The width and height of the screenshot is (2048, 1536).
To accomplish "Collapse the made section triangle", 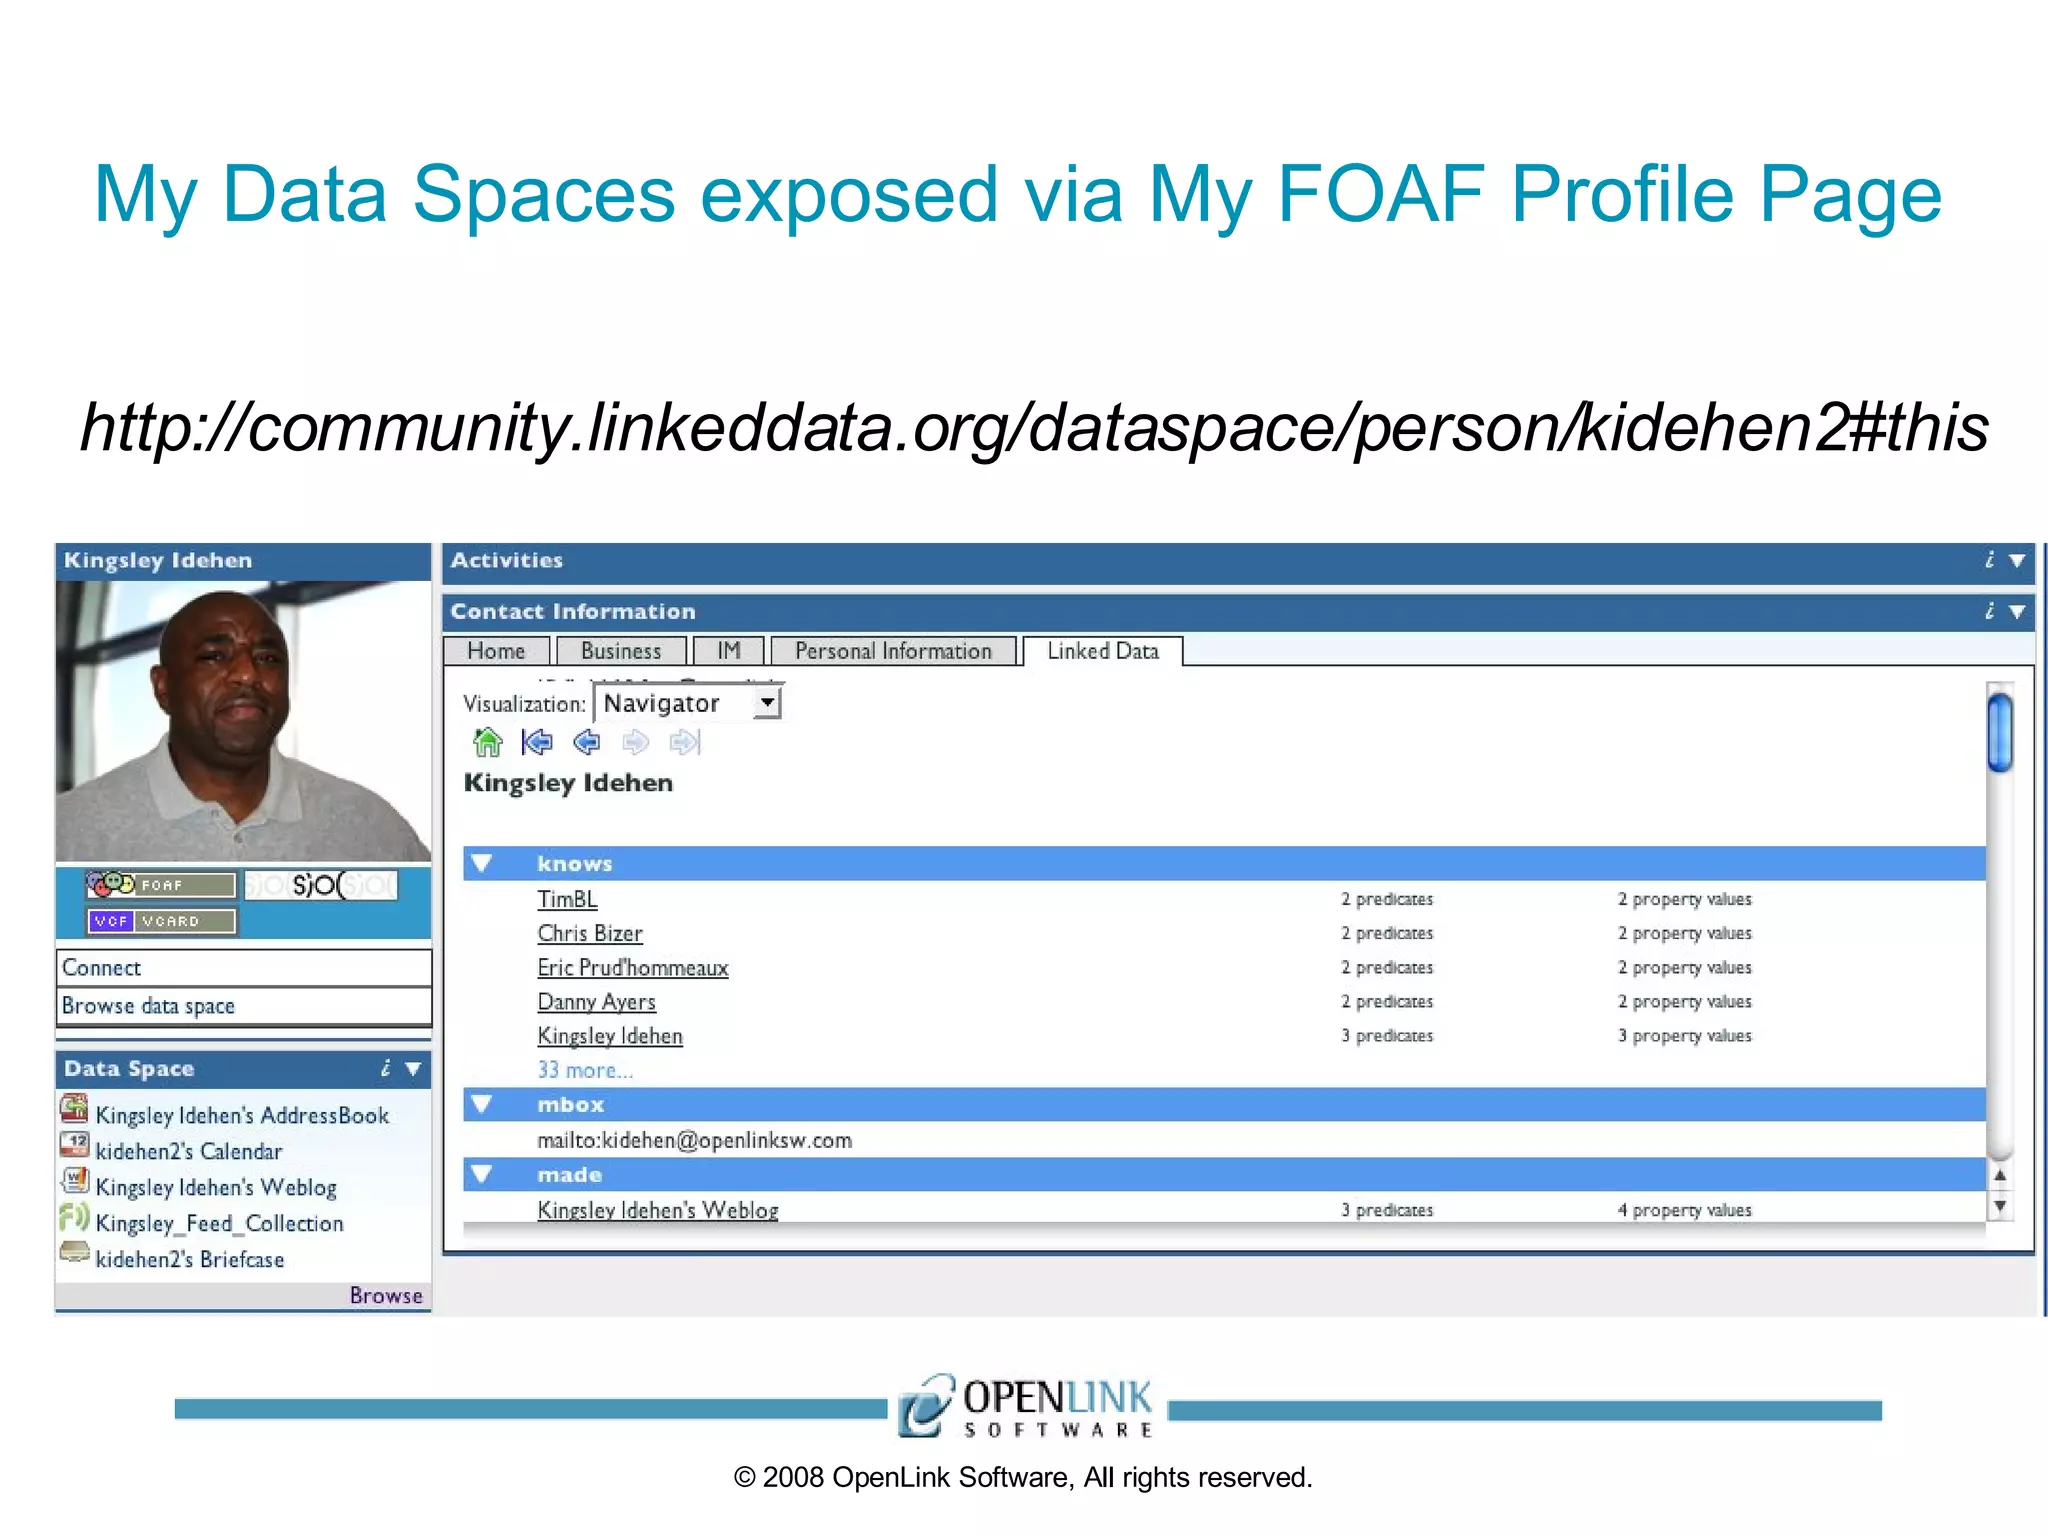I will point(482,1174).
